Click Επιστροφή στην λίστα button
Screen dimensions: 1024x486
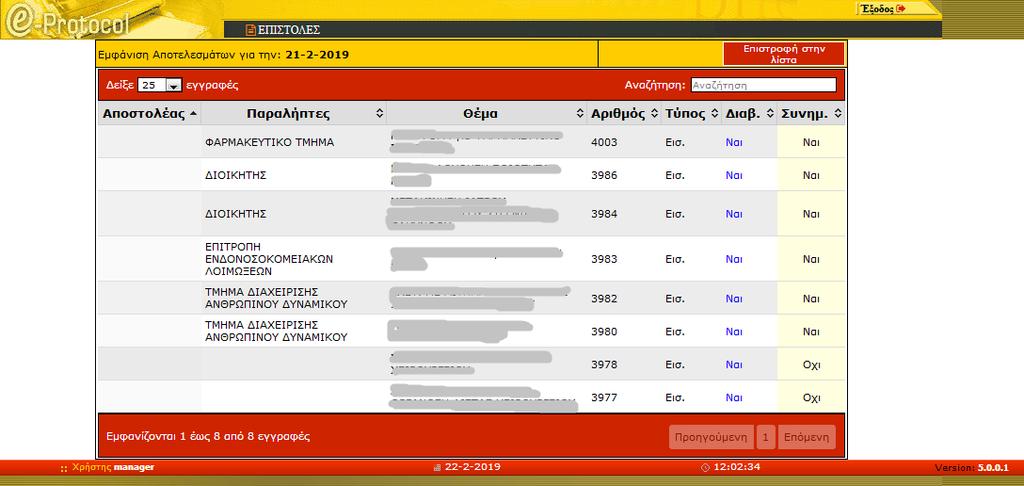point(784,54)
